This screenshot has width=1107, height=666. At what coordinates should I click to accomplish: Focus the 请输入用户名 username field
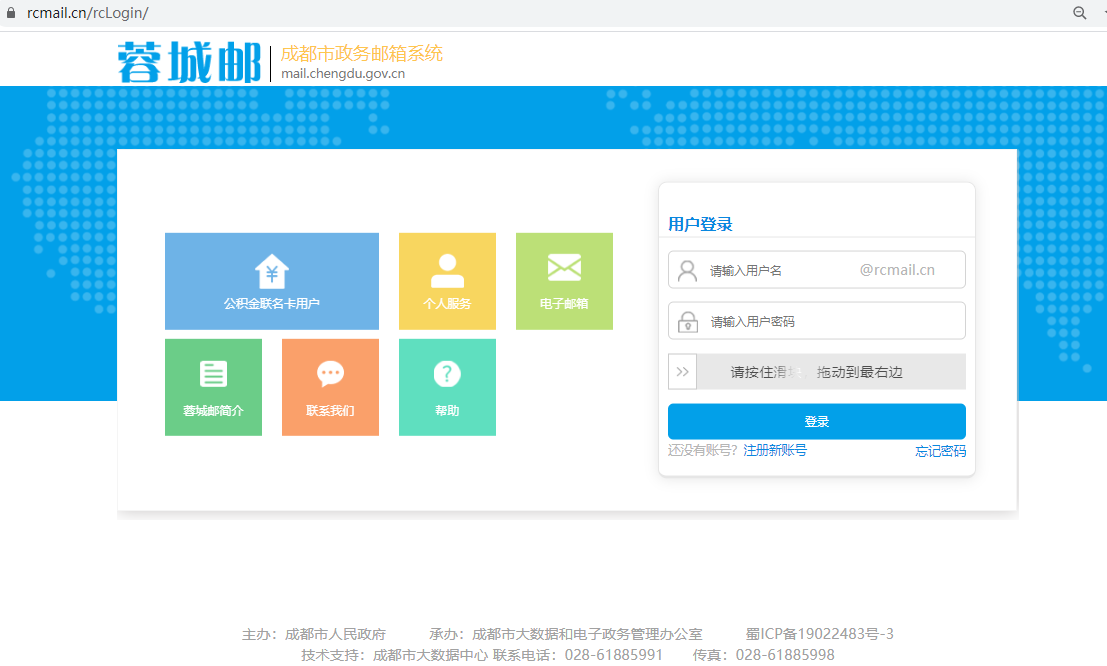[x=780, y=270]
